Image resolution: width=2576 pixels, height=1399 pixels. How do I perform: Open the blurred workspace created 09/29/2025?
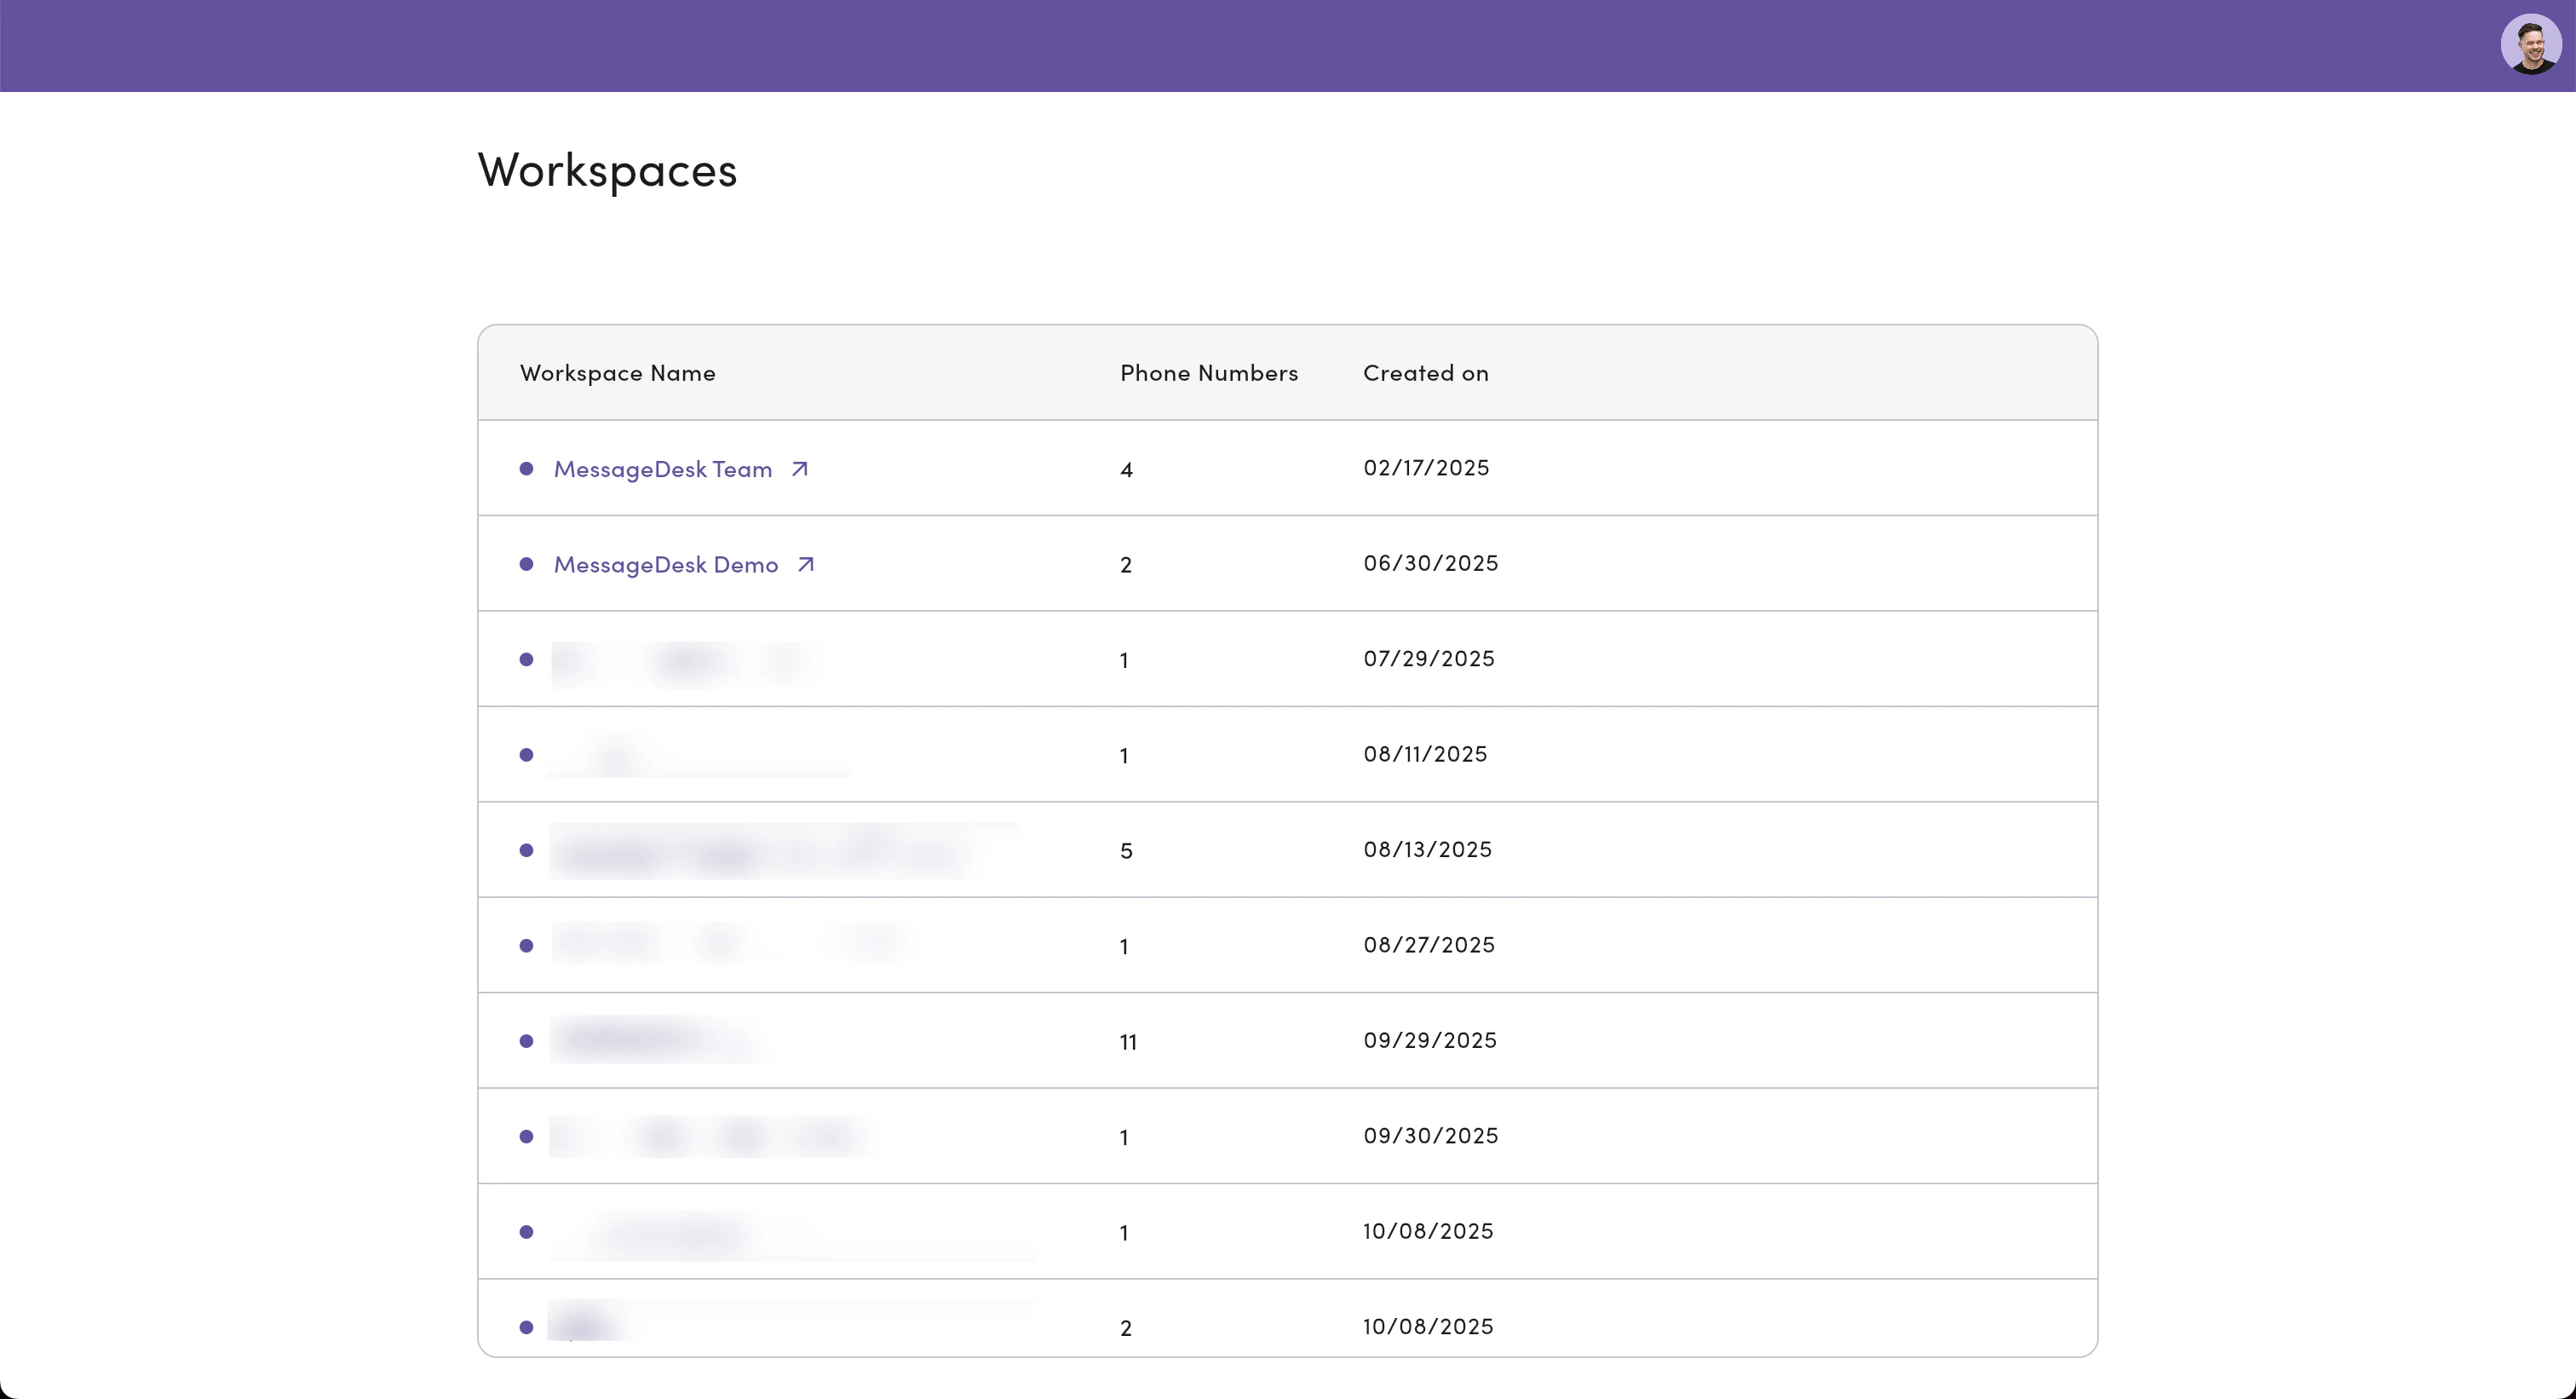coord(654,1040)
